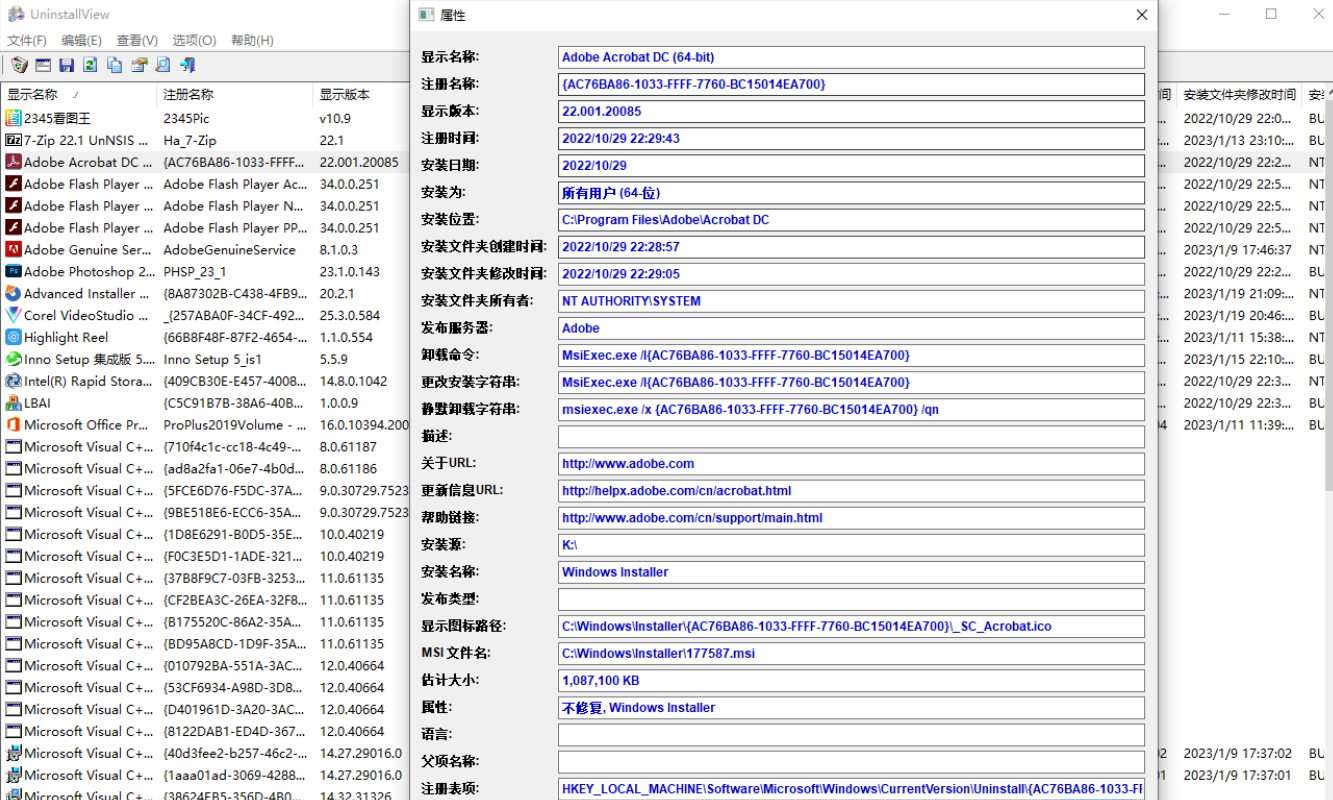Viewport: 1333px width, 800px height.
Task: Close the 属性 properties dialog
Action: tap(1141, 15)
